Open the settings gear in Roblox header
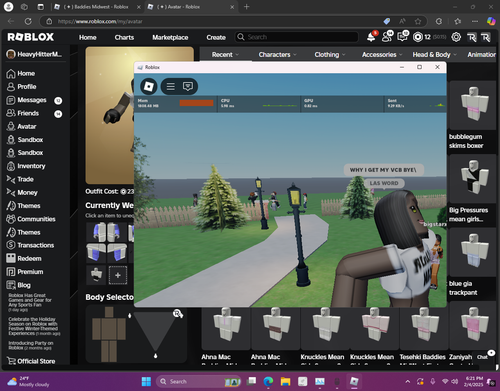The height and width of the screenshot is (391, 500). pyautogui.click(x=456, y=37)
